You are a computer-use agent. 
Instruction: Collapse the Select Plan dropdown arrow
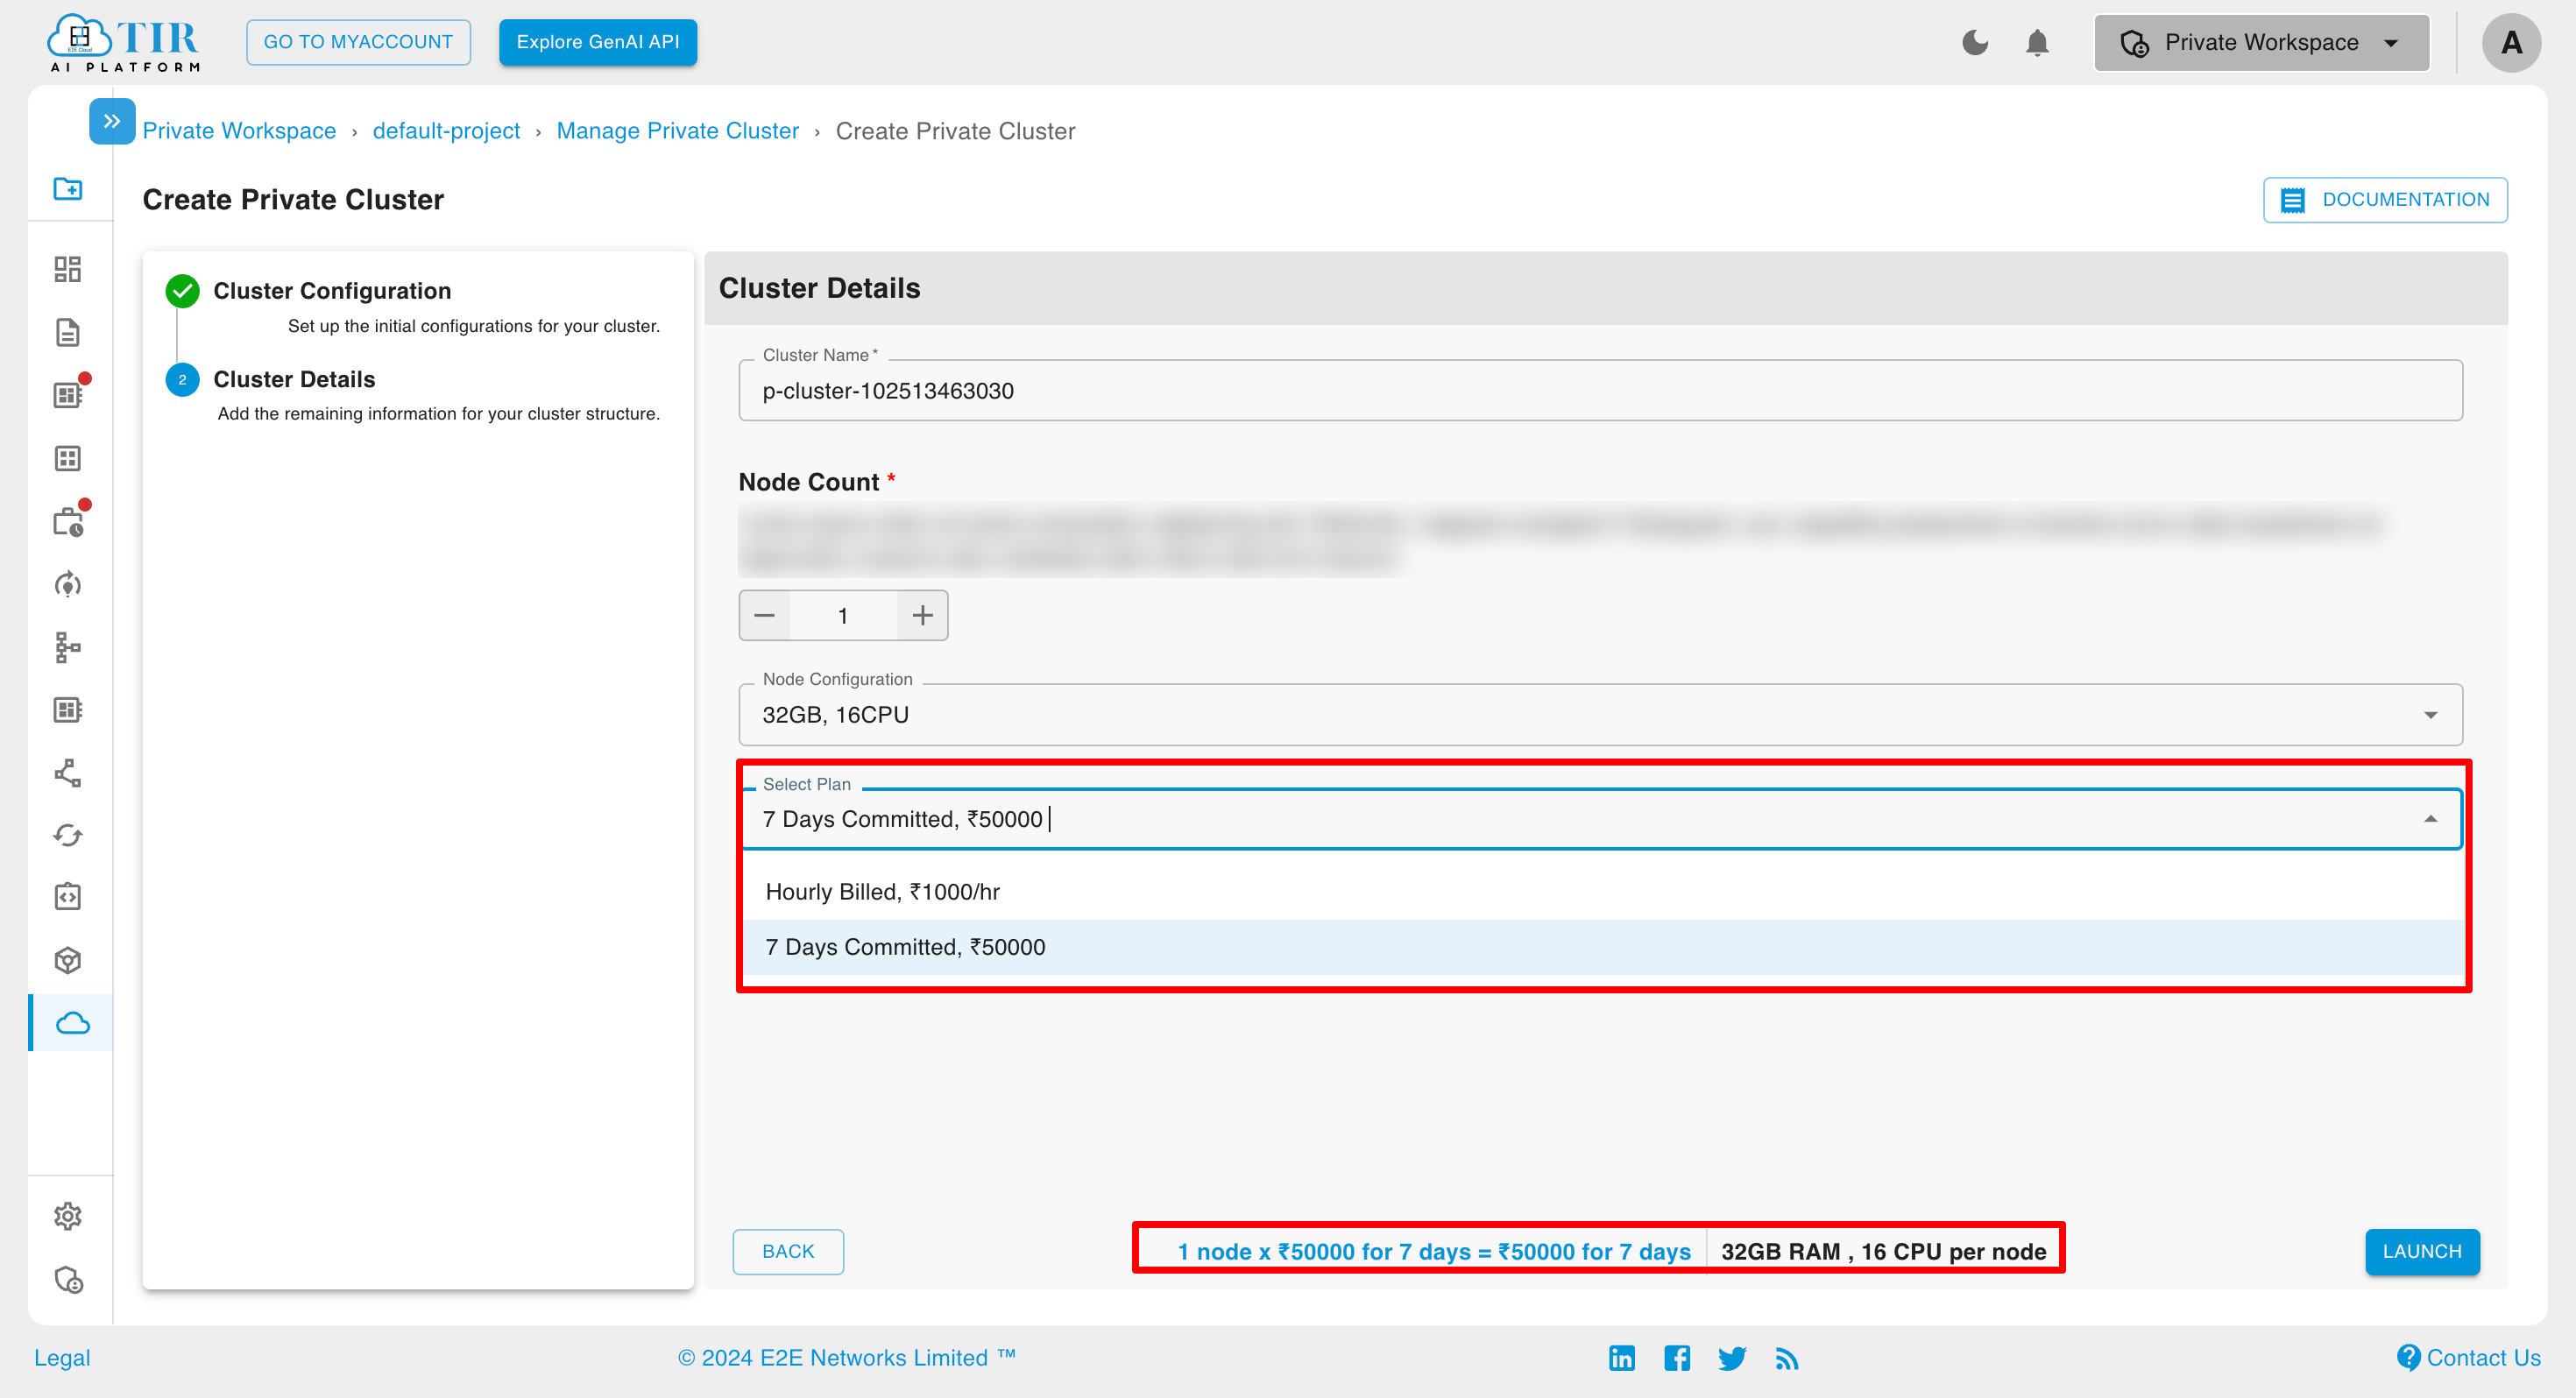pyautogui.click(x=2431, y=819)
